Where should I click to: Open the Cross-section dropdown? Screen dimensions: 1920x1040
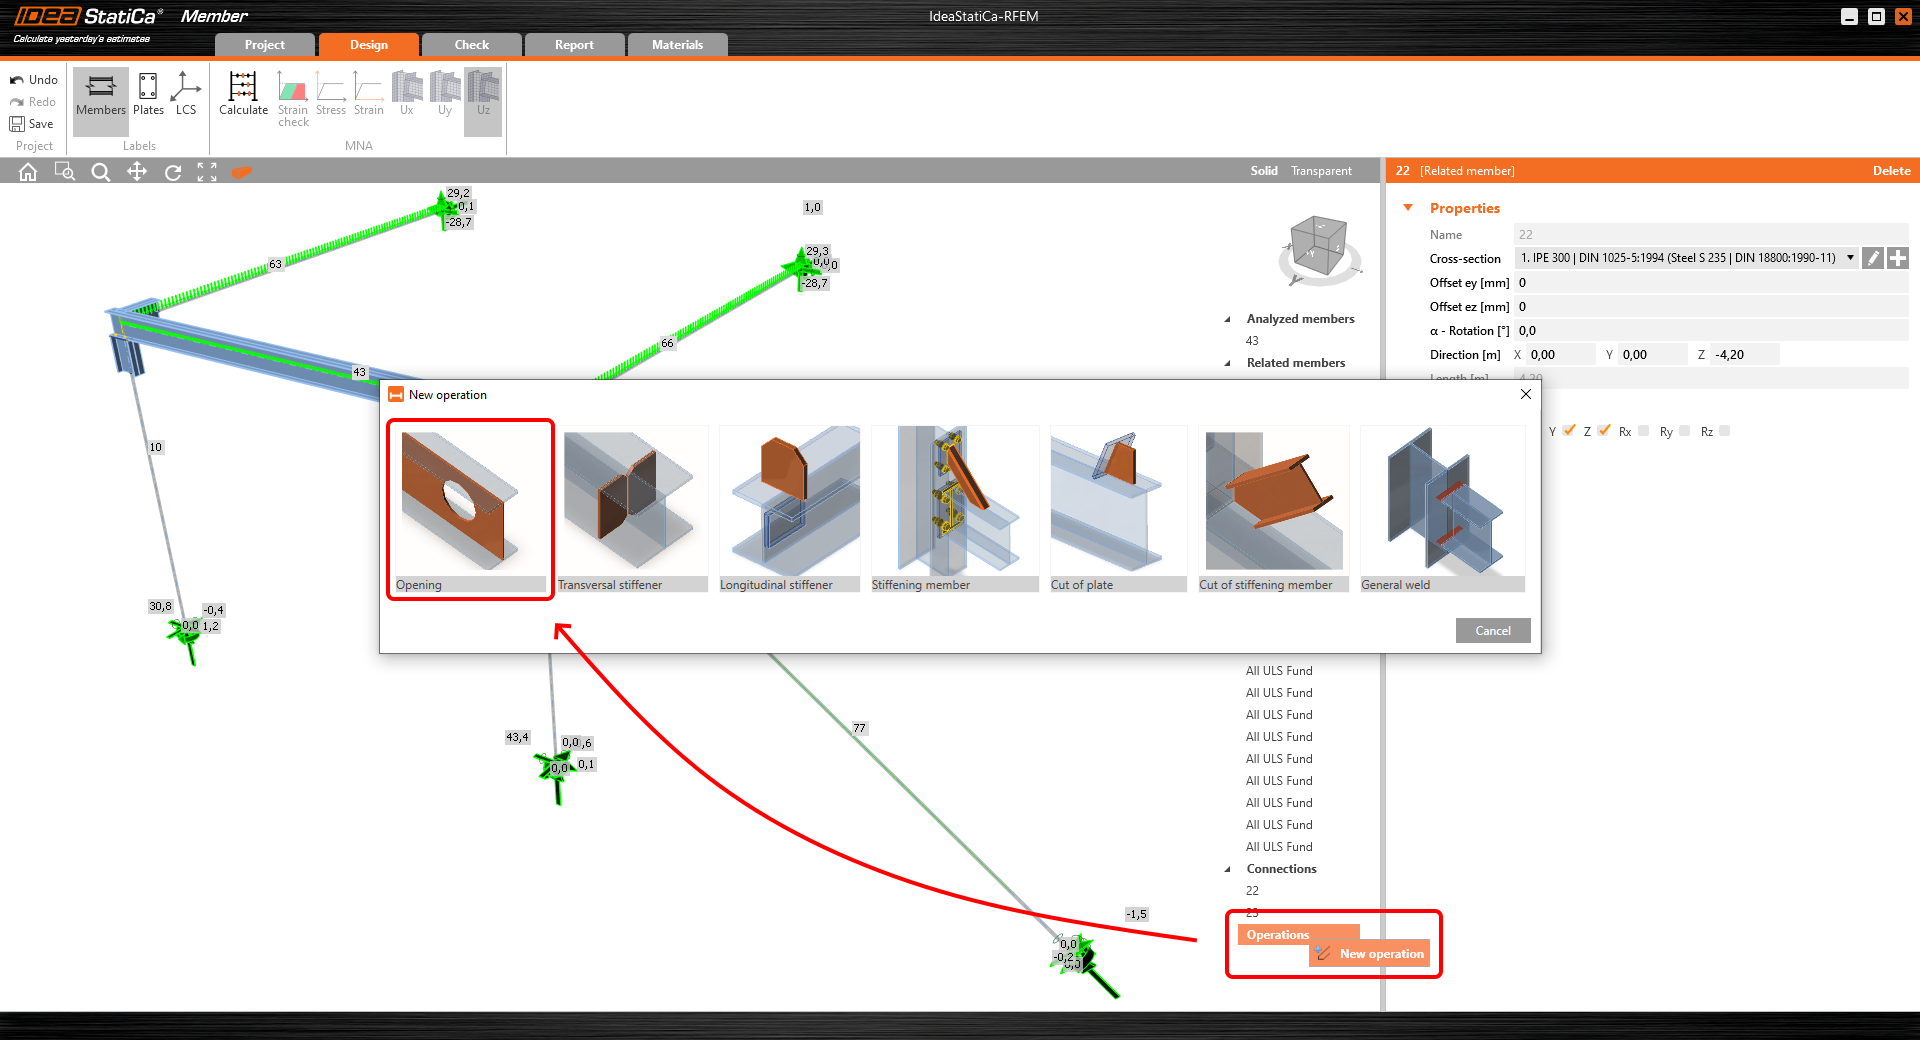pyautogui.click(x=1850, y=258)
